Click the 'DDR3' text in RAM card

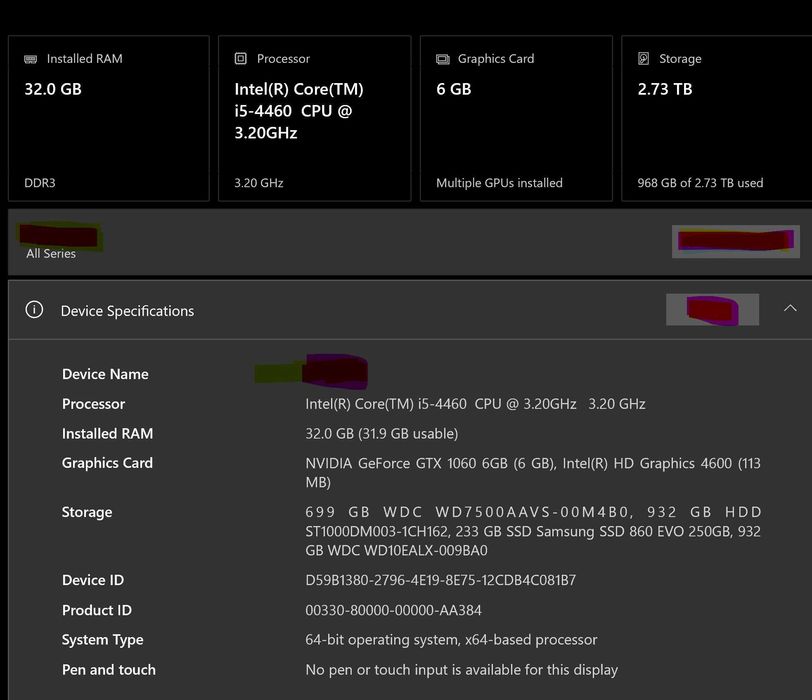coord(40,183)
